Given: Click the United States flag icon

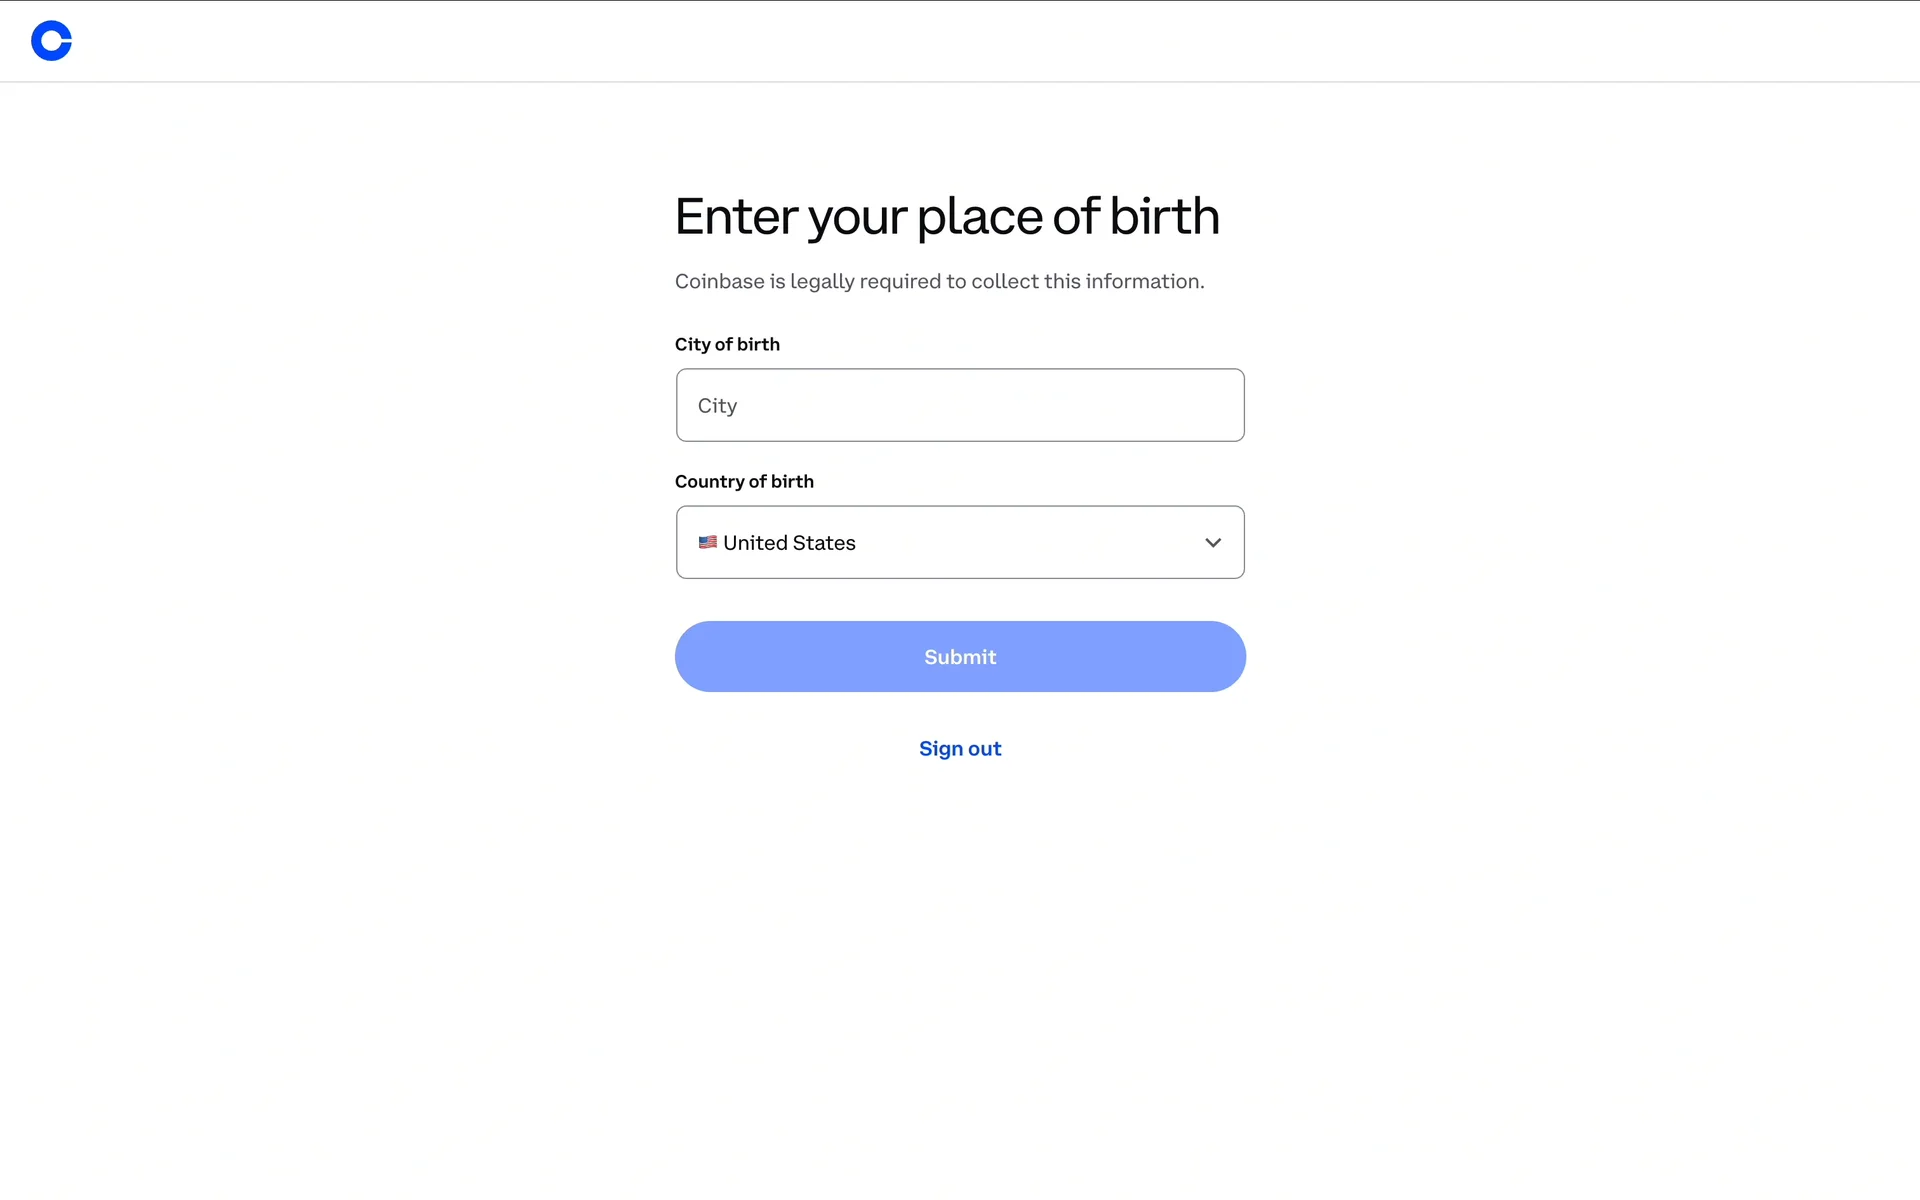Looking at the screenshot, I should pyautogui.click(x=707, y=542).
